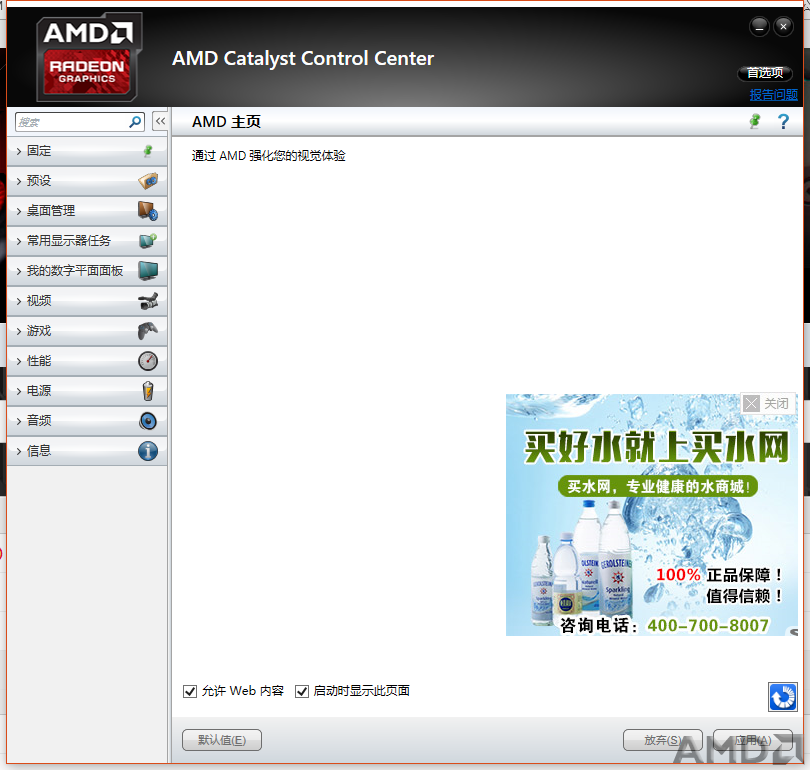Click the AMD Radeon Graphics logo
Screen dimensions: 810x770
(x=89, y=57)
